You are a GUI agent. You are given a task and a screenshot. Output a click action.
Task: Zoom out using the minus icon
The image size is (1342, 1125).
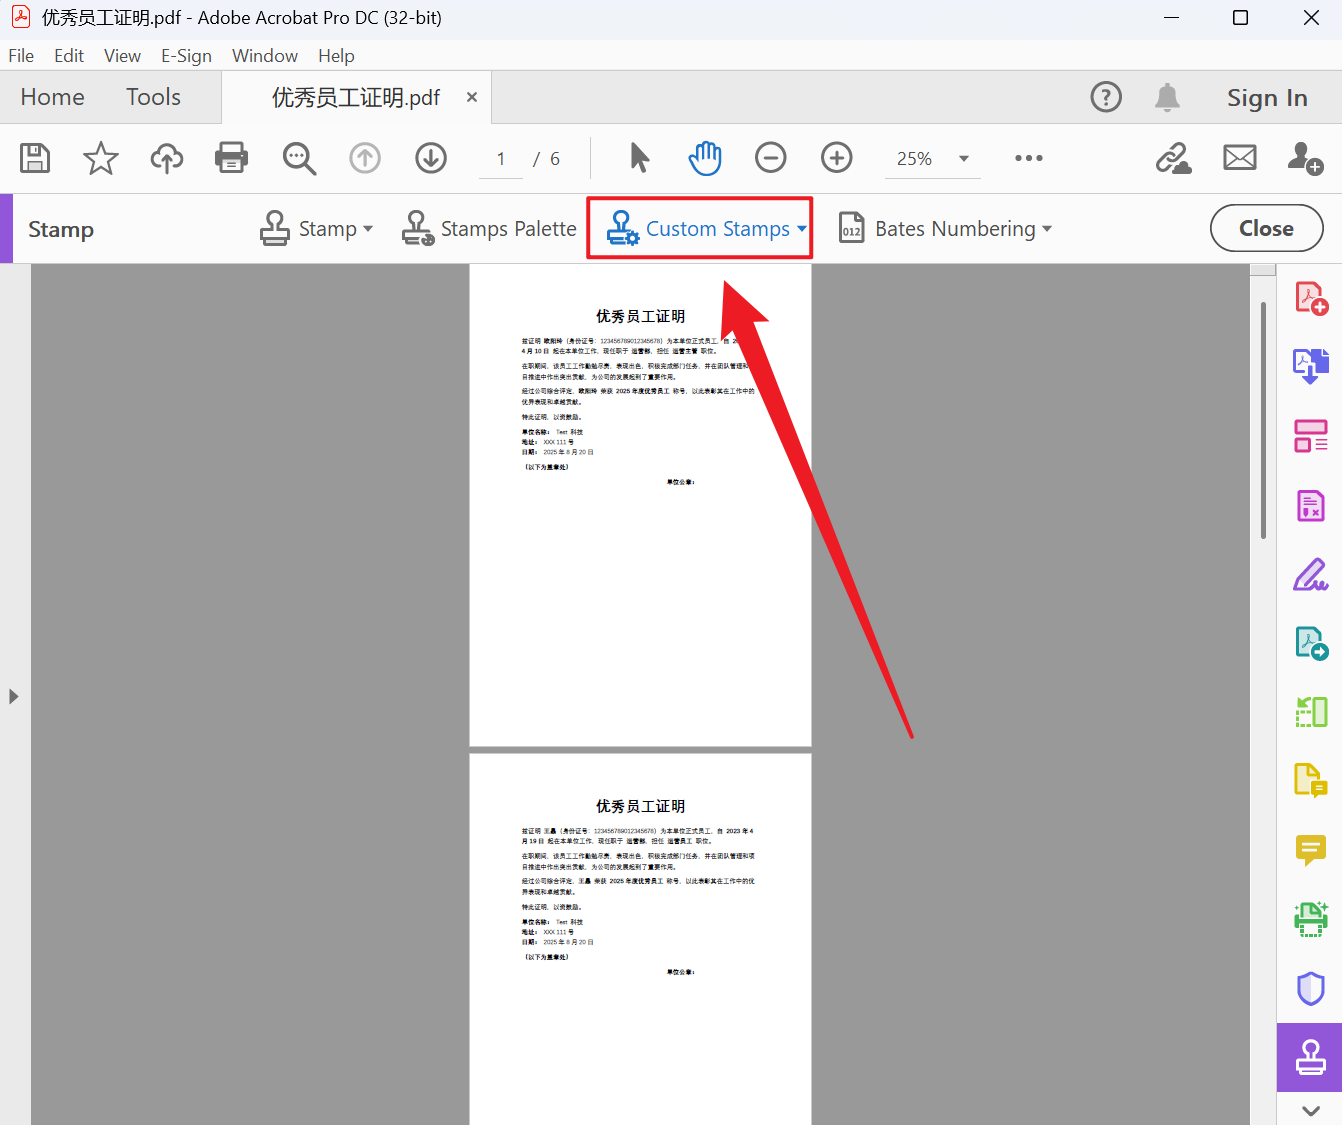tap(770, 157)
